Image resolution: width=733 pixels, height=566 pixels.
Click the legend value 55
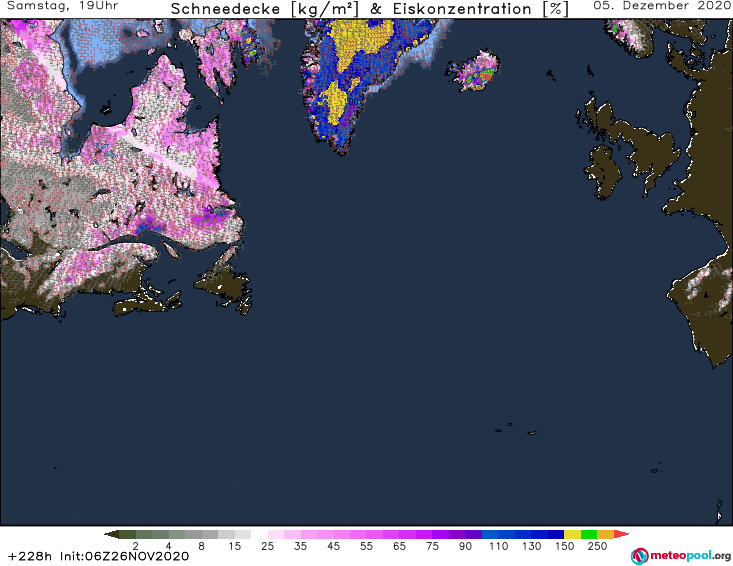366,546
